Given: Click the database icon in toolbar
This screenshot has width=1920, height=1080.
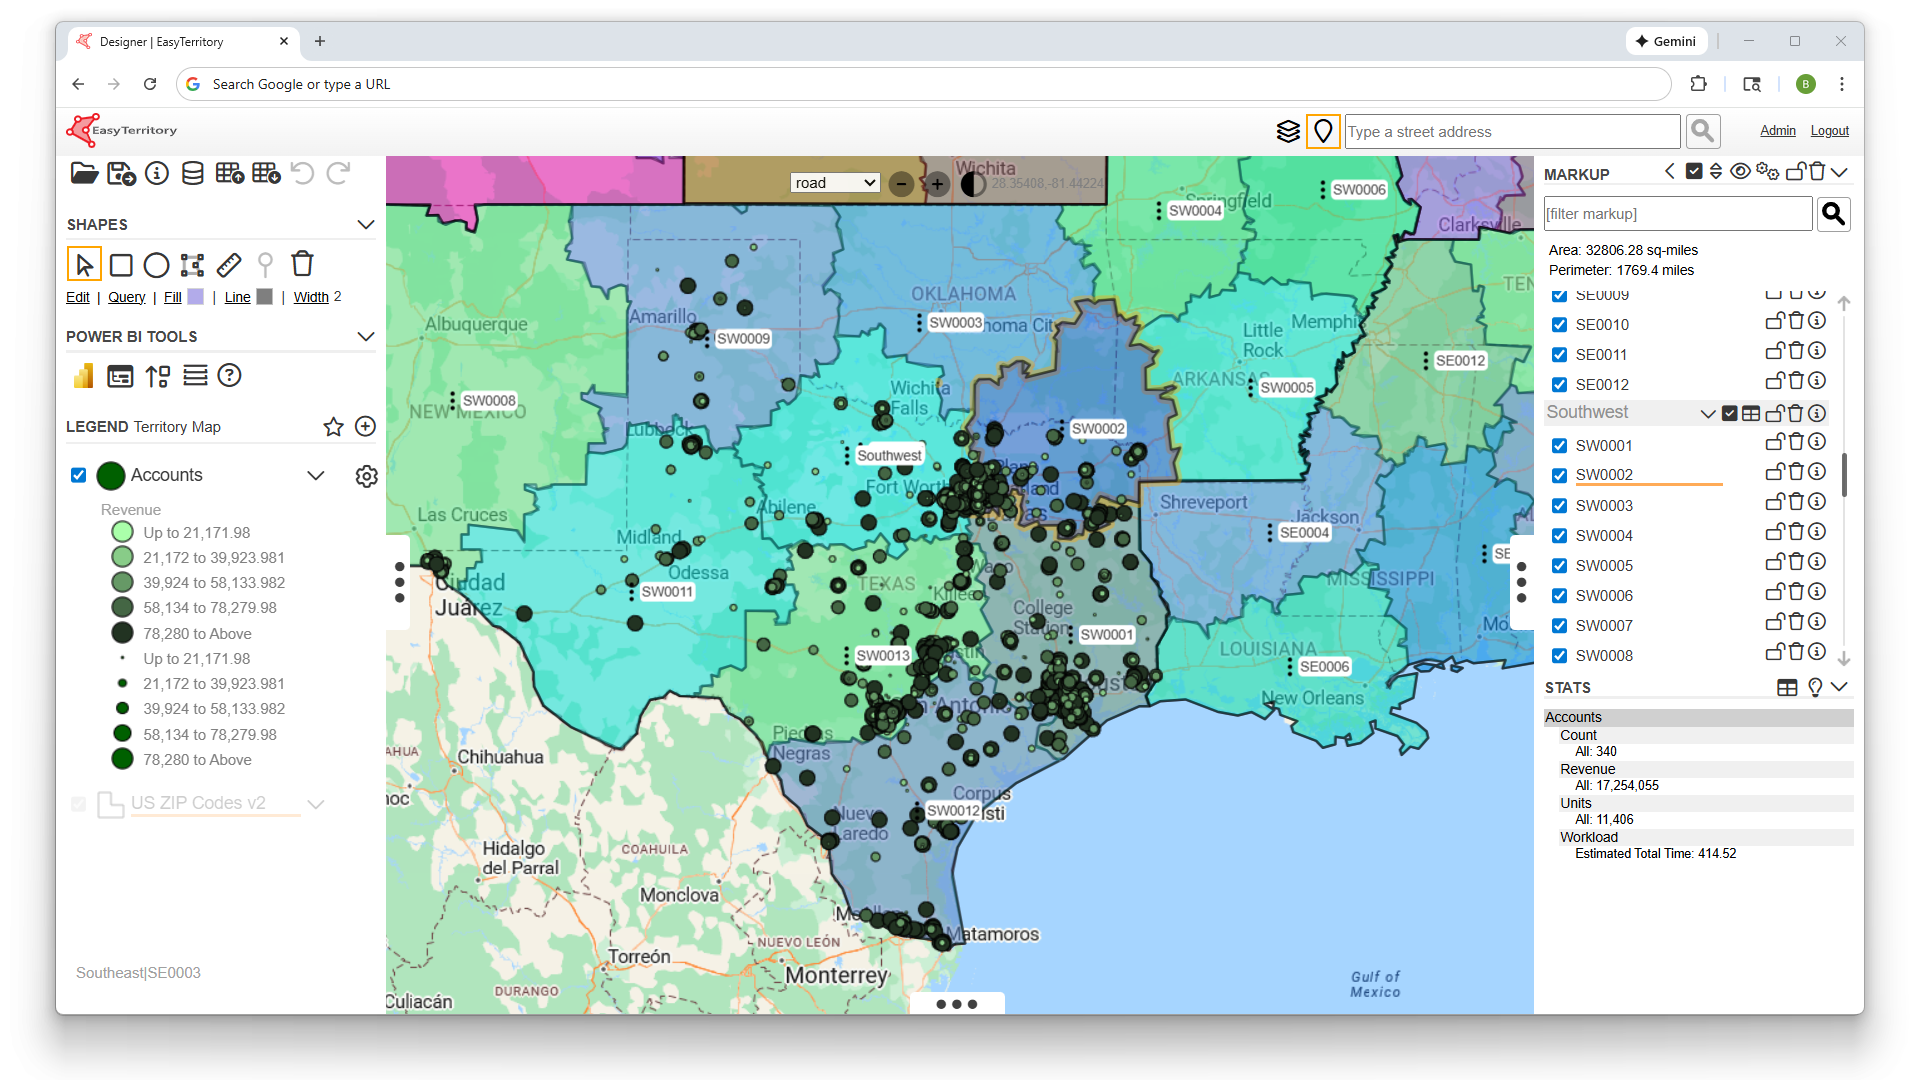Looking at the screenshot, I should (x=193, y=173).
